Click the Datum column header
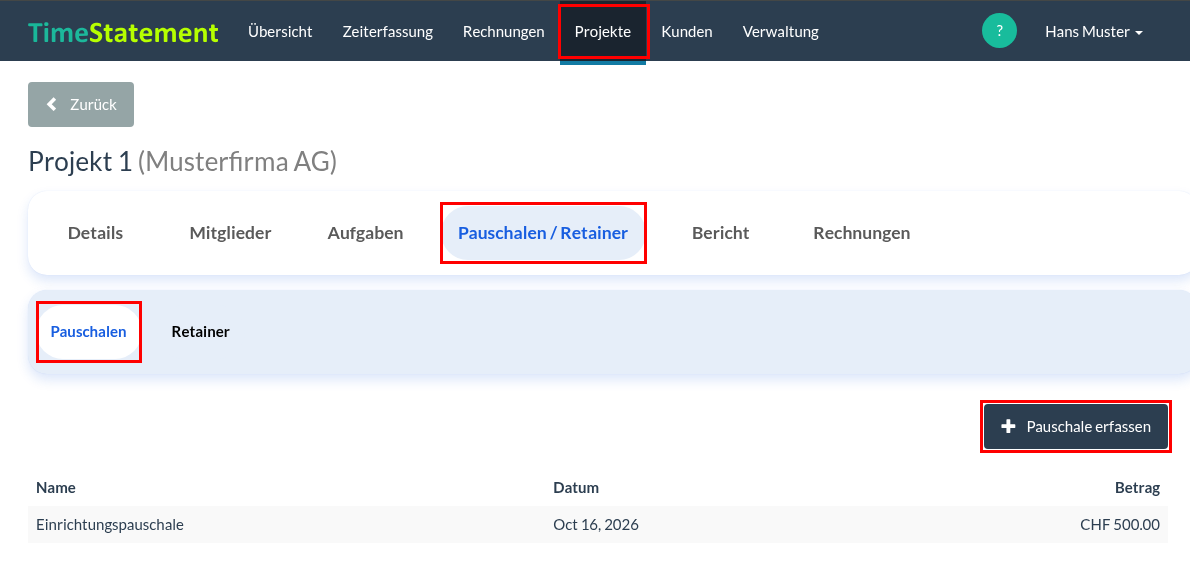Viewport: 1190px width, 564px height. (x=576, y=488)
